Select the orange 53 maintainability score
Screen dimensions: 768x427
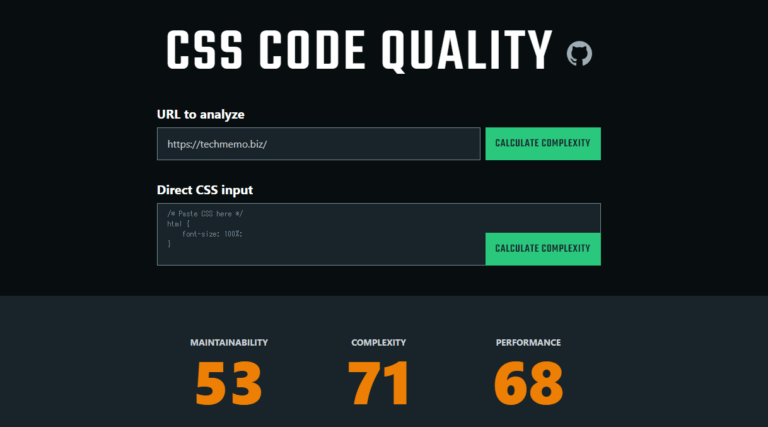(x=229, y=383)
